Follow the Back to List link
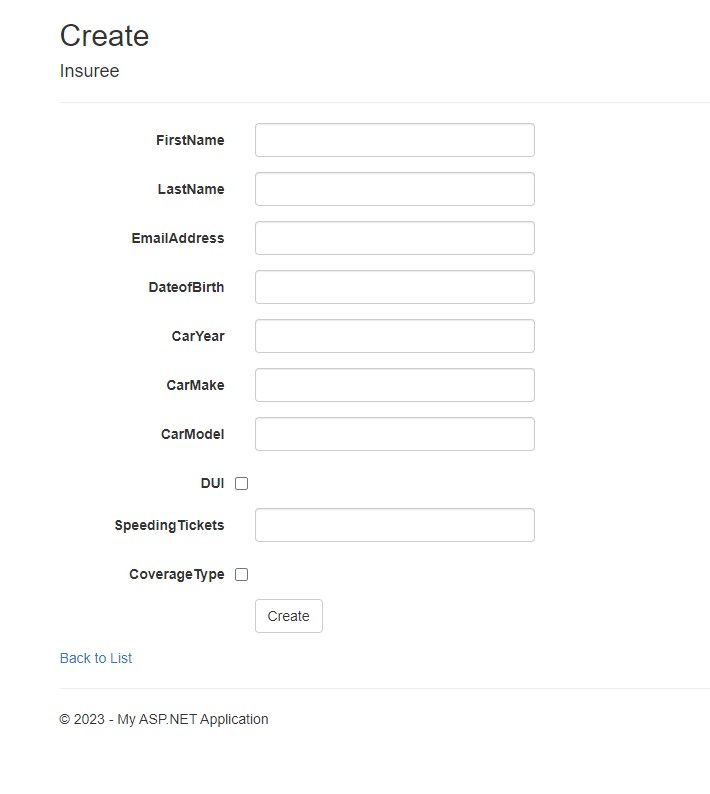Image resolution: width=710 pixels, height=794 pixels. pos(96,658)
